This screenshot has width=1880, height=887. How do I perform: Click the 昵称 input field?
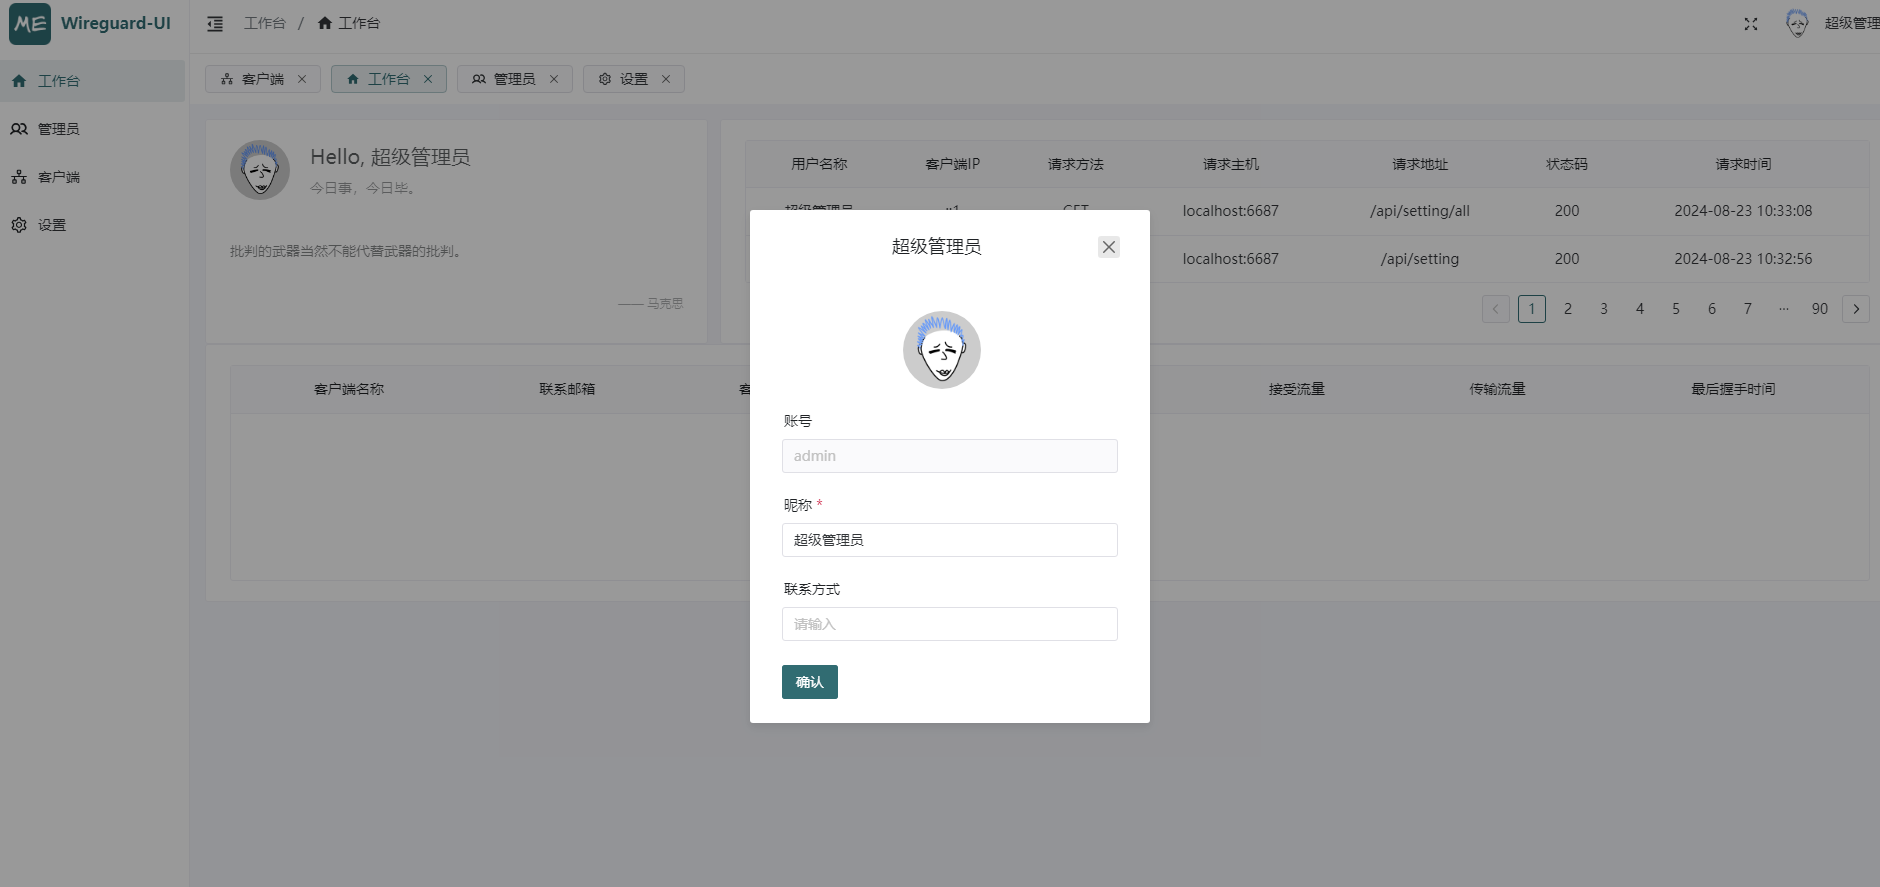(949, 540)
